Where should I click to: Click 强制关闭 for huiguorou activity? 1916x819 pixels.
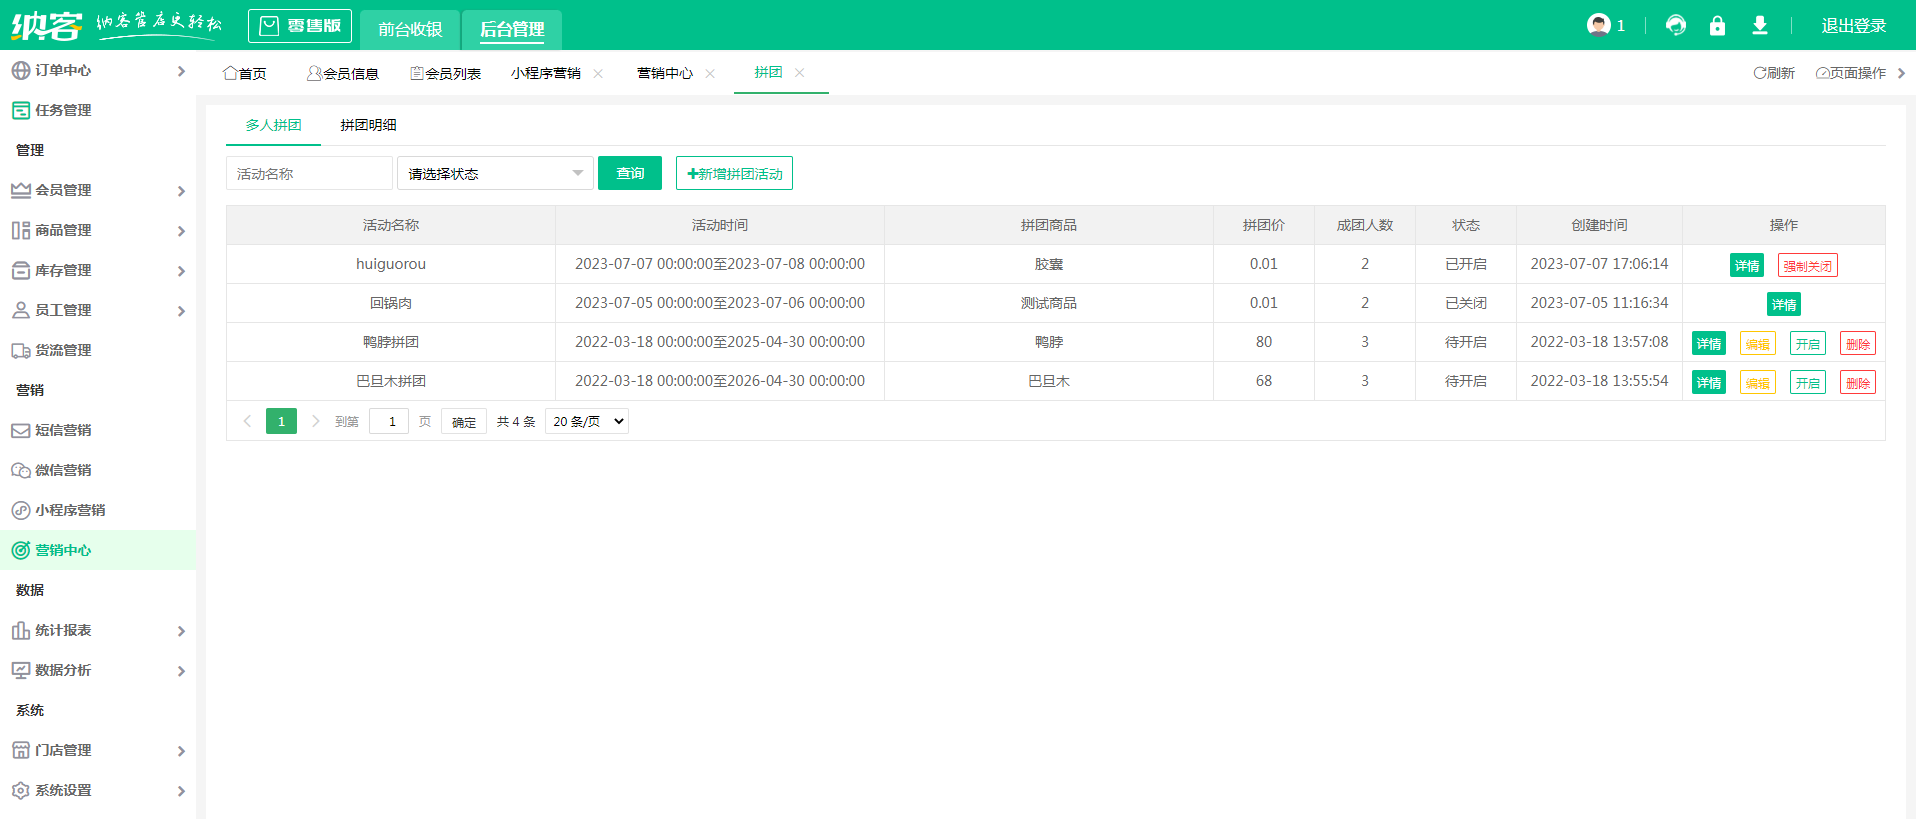coord(1807,265)
